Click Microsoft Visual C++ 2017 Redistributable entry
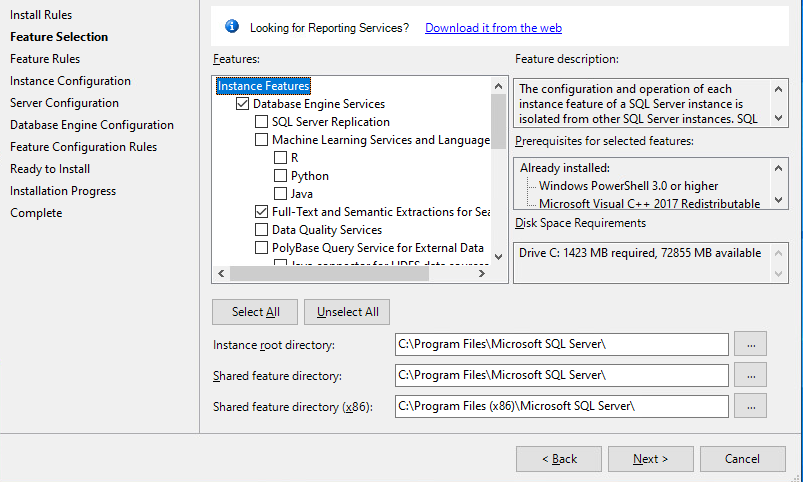Image resolution: width=803 pixels, height=482 pixels. [x=649, y=203]
